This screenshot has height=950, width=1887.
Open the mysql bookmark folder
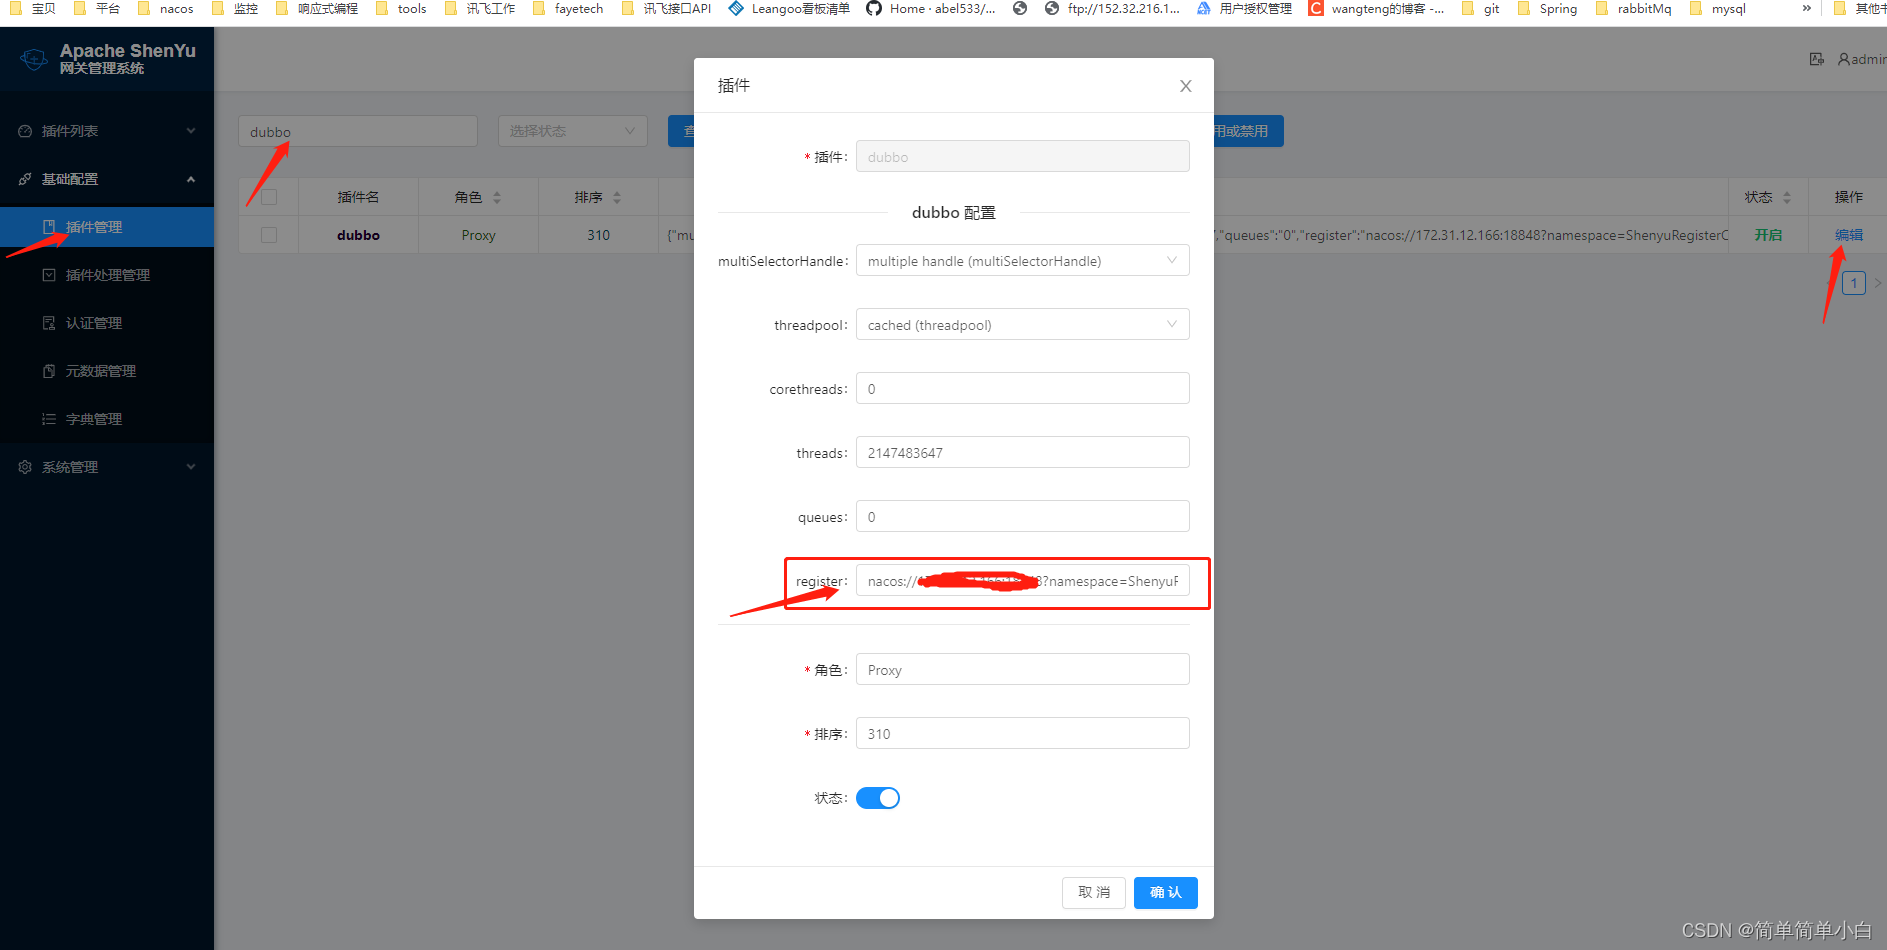1717,9
